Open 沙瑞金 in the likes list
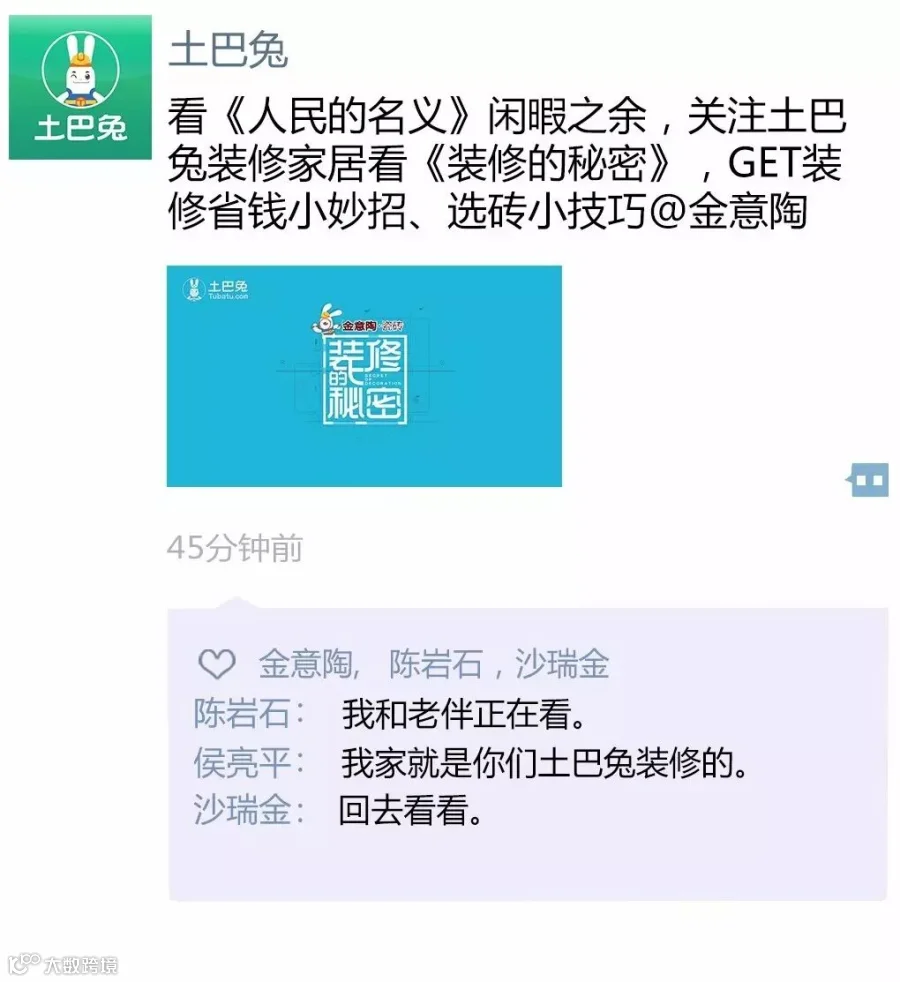 coord(562,664)
